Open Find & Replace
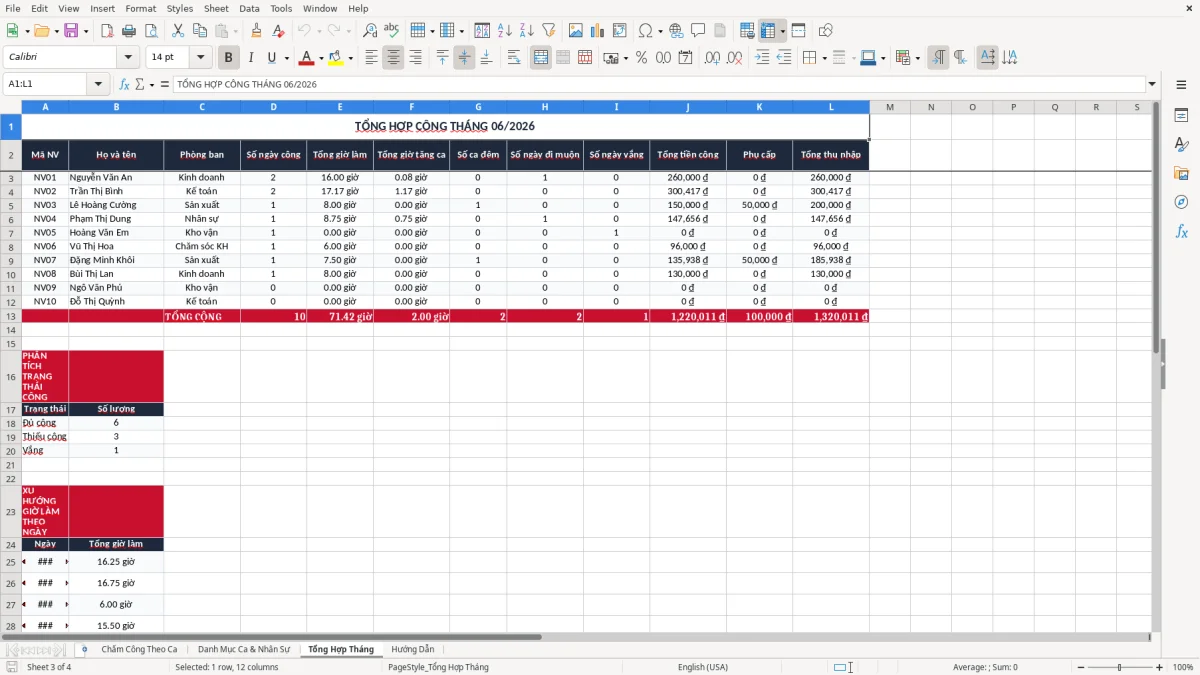 click(370, 31)
